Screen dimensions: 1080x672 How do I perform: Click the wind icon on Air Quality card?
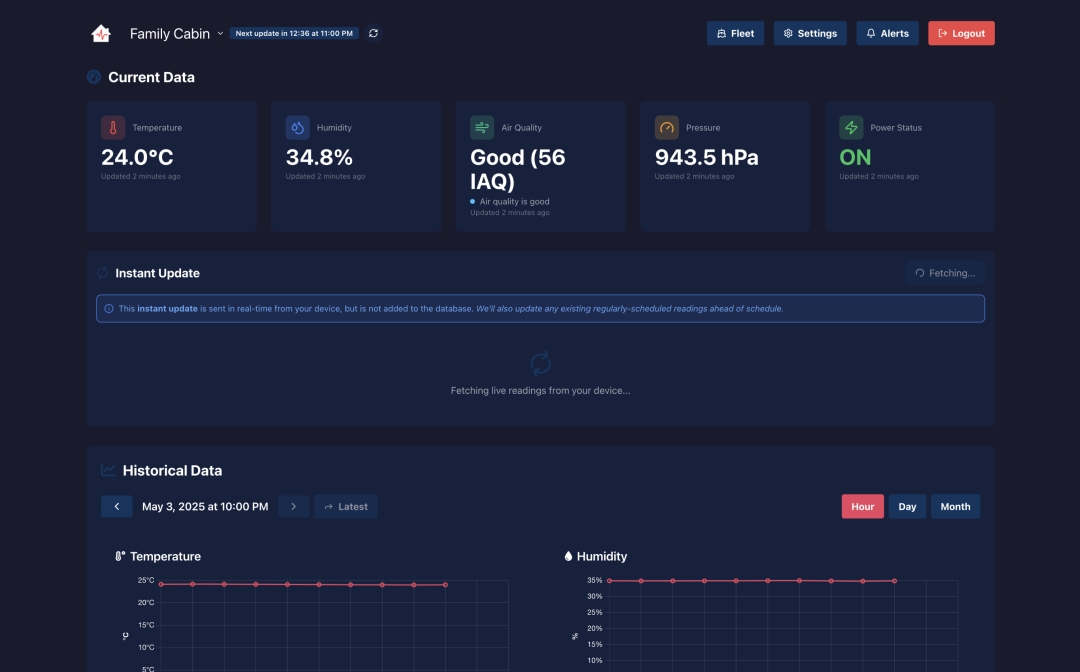click(482, 128)
